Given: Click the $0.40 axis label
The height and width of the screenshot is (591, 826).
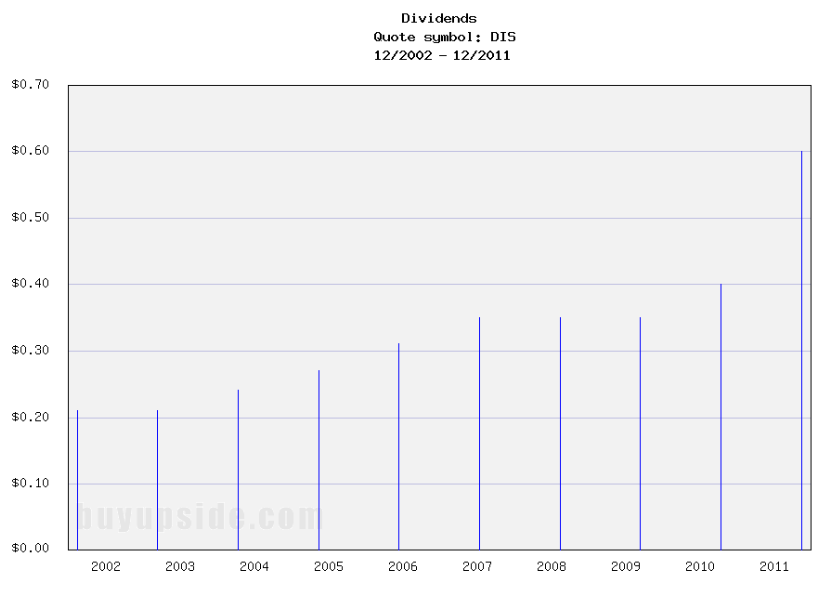Looking at the screenshot, I should 30,283.
